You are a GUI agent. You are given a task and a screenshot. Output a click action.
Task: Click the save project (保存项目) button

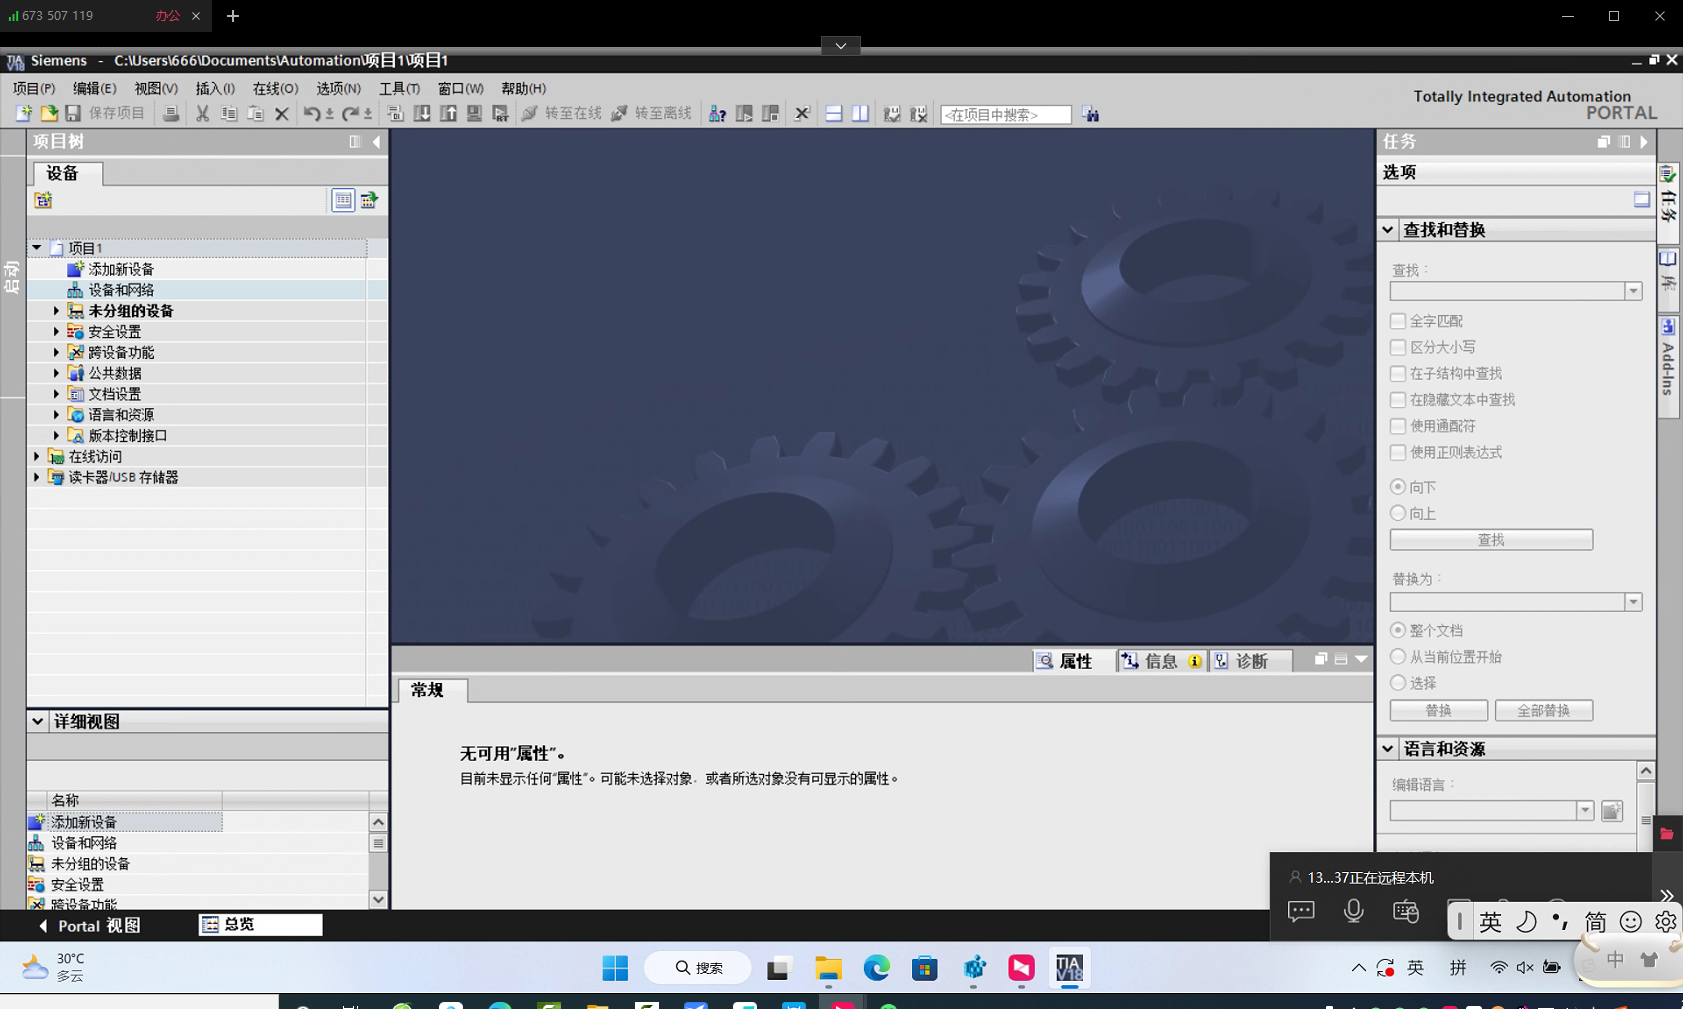pyautogui.click(x=105, y=114)
